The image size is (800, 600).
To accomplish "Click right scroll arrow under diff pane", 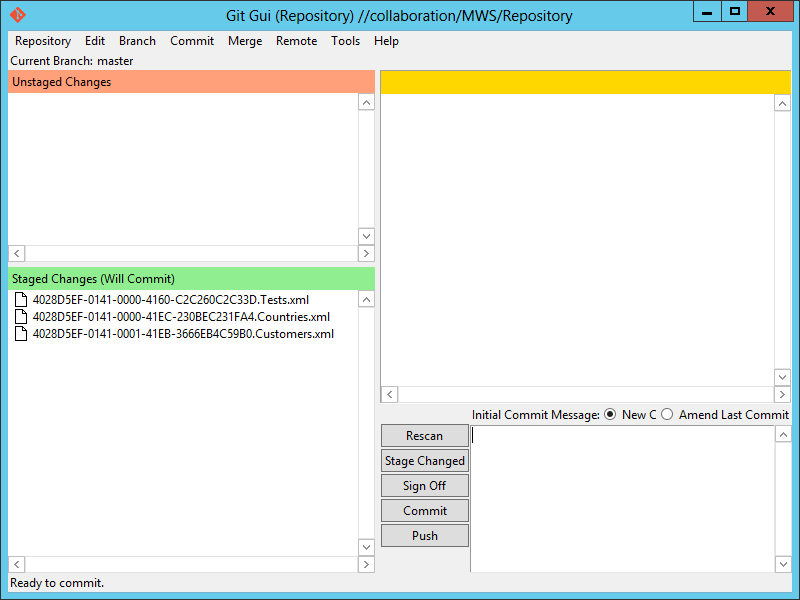I will click(x=766, y=395).
